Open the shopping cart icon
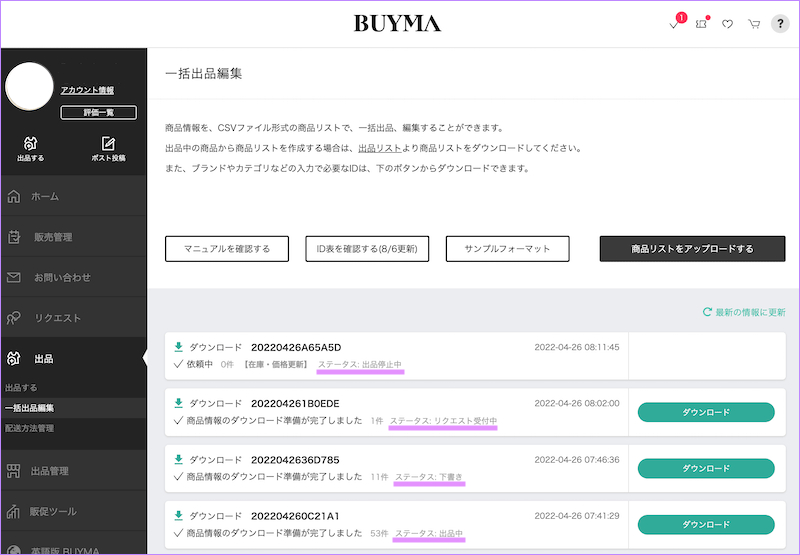800x555 pixels. [754, 24]
